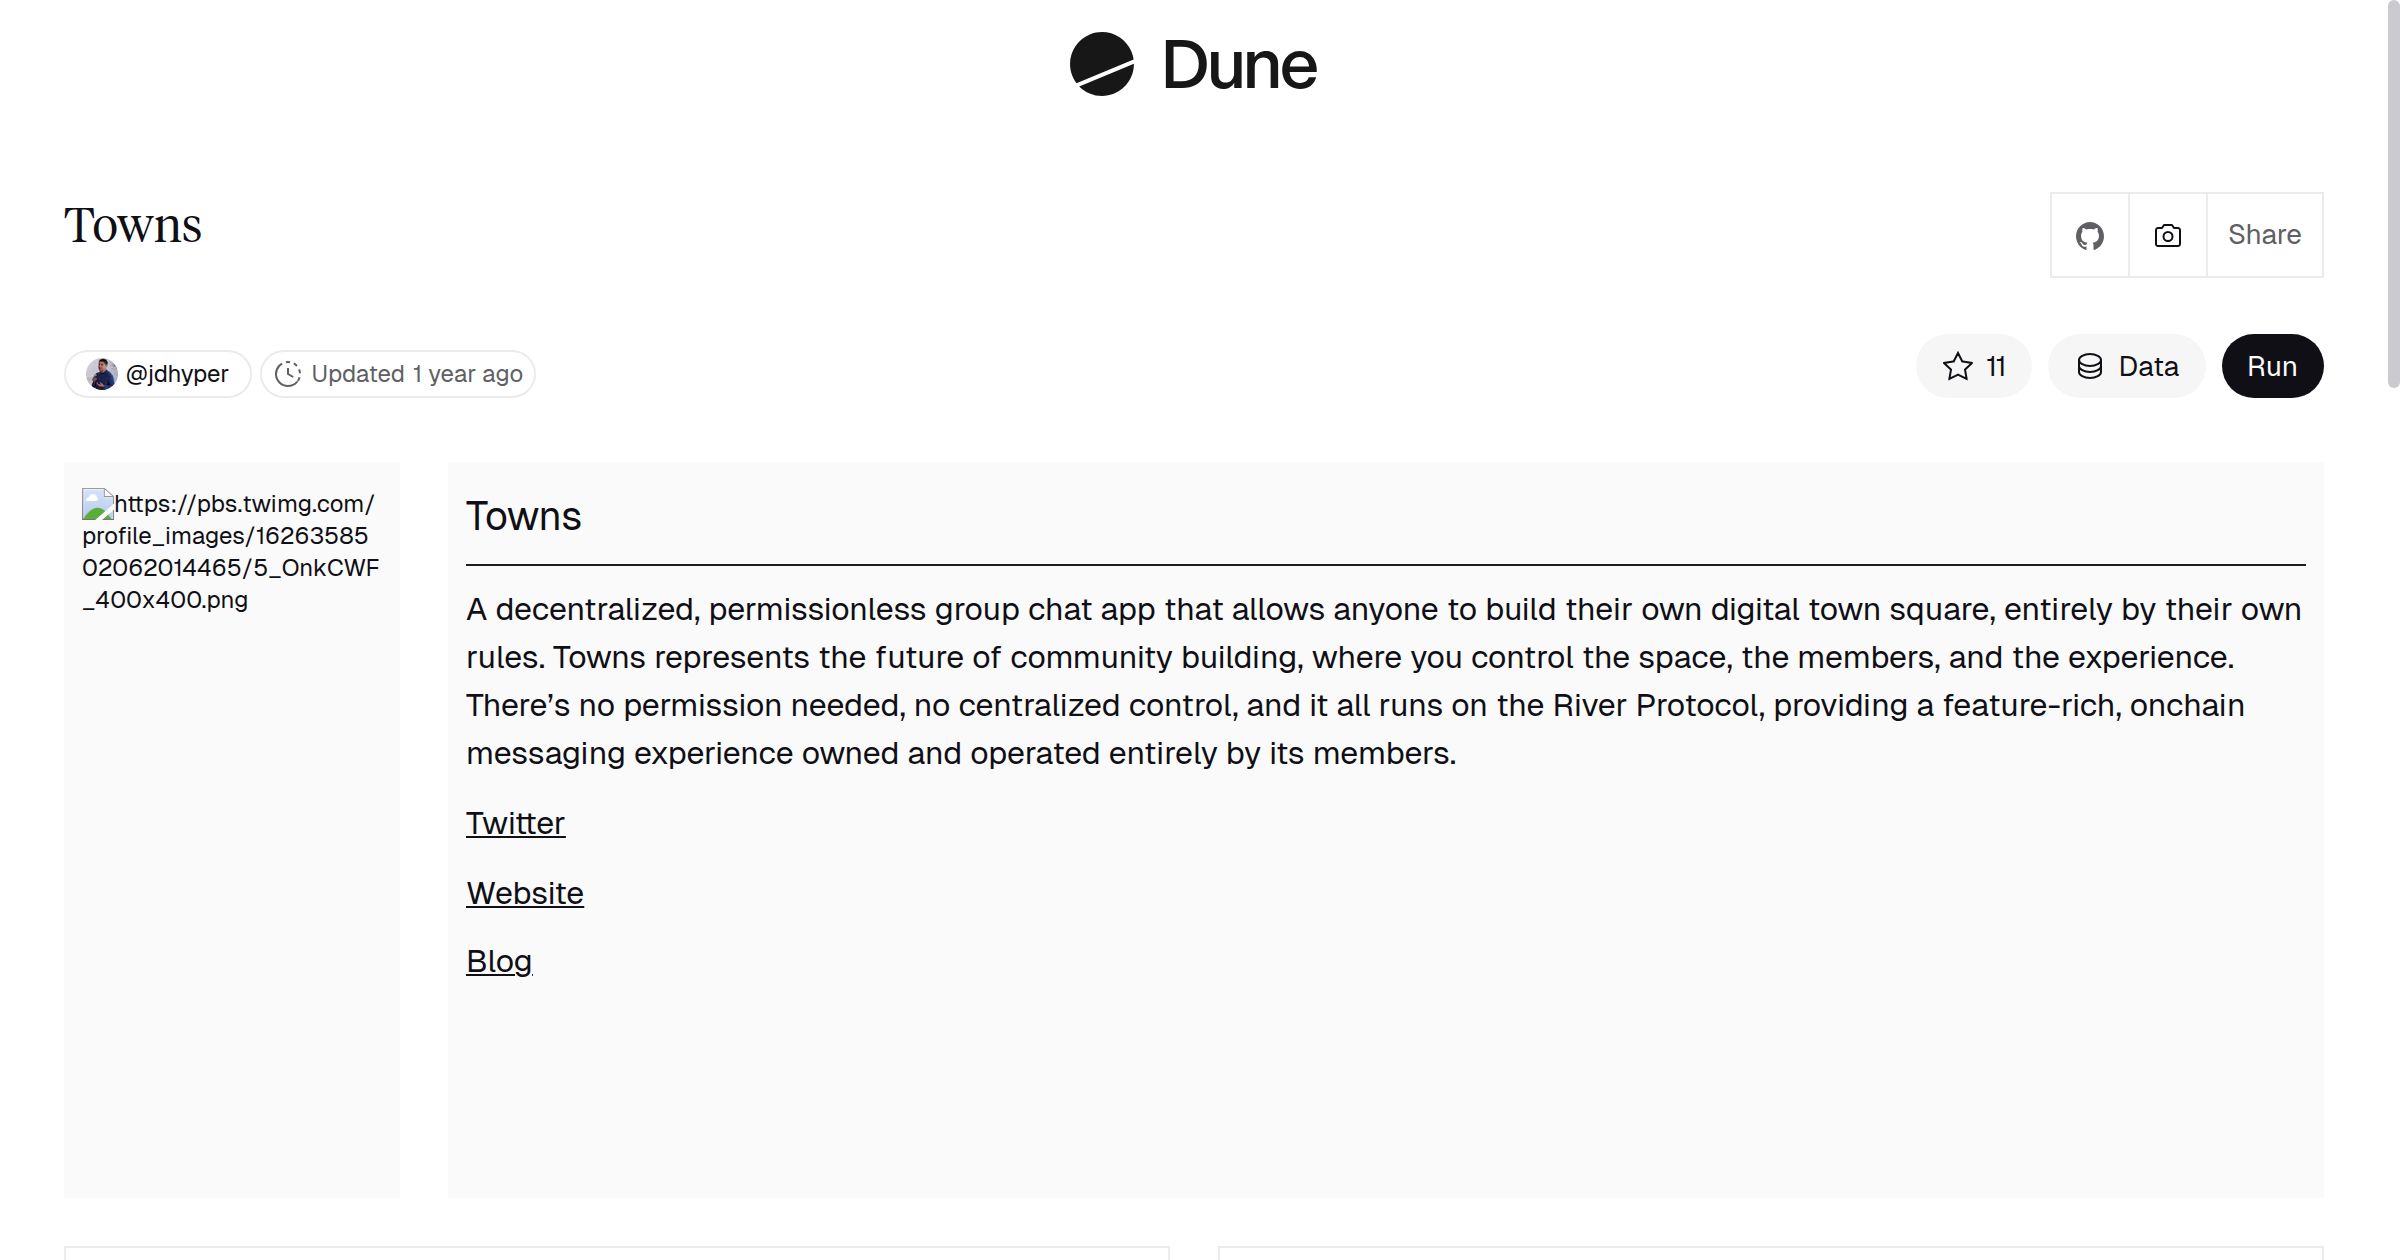Click the clock icon beside Updated
Viewport: 2400px width, 1260px height.
coord(288,374)
